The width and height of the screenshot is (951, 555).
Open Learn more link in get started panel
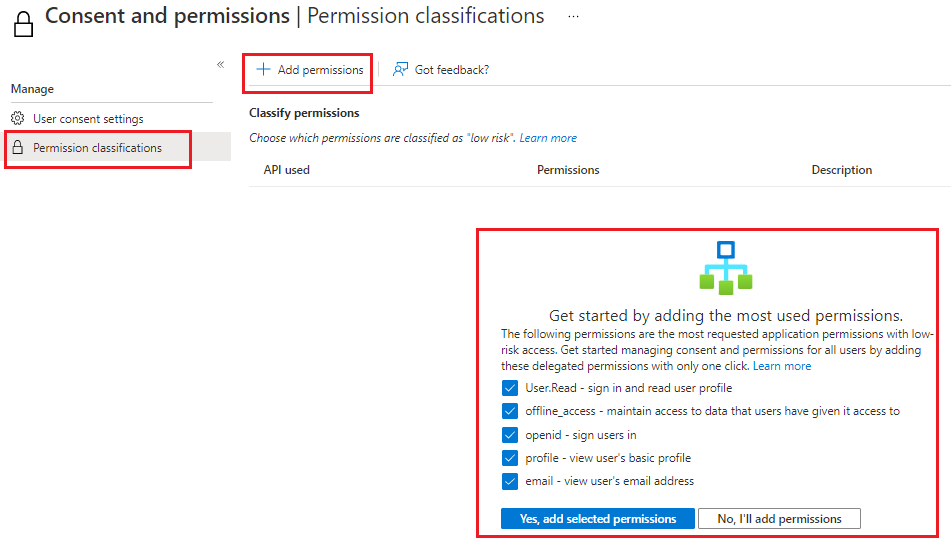point(782,366)
